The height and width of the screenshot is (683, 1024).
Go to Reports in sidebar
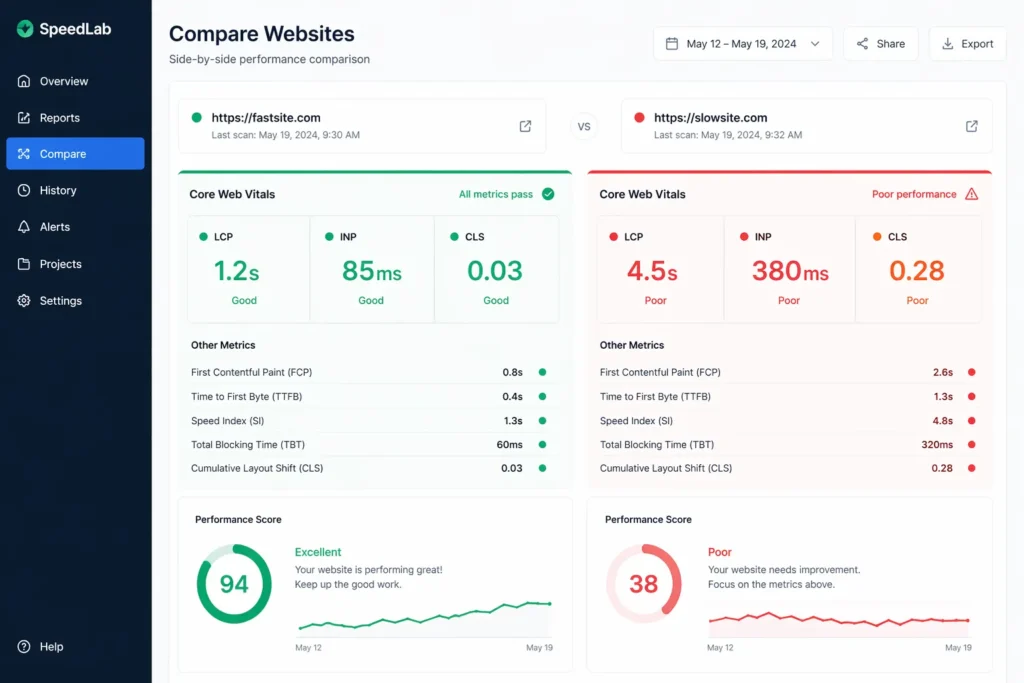(x=75, y=118)
